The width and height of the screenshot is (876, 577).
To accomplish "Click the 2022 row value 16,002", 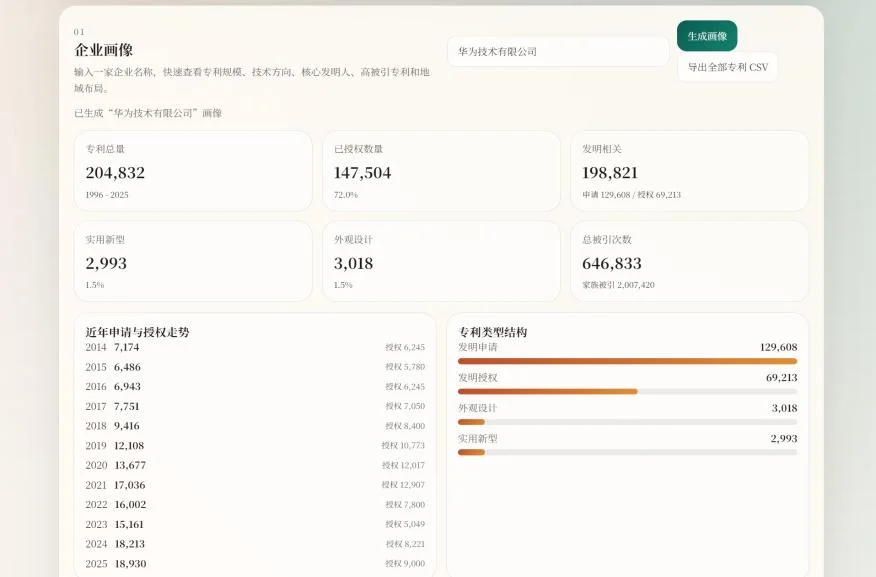I will (130, 504).
